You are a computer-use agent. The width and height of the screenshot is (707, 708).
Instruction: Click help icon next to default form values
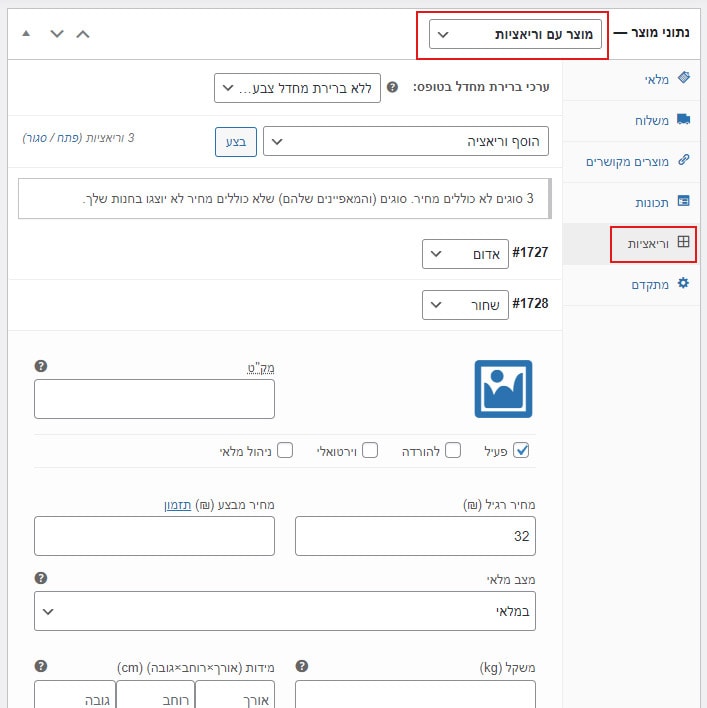[x=392, y=87]
